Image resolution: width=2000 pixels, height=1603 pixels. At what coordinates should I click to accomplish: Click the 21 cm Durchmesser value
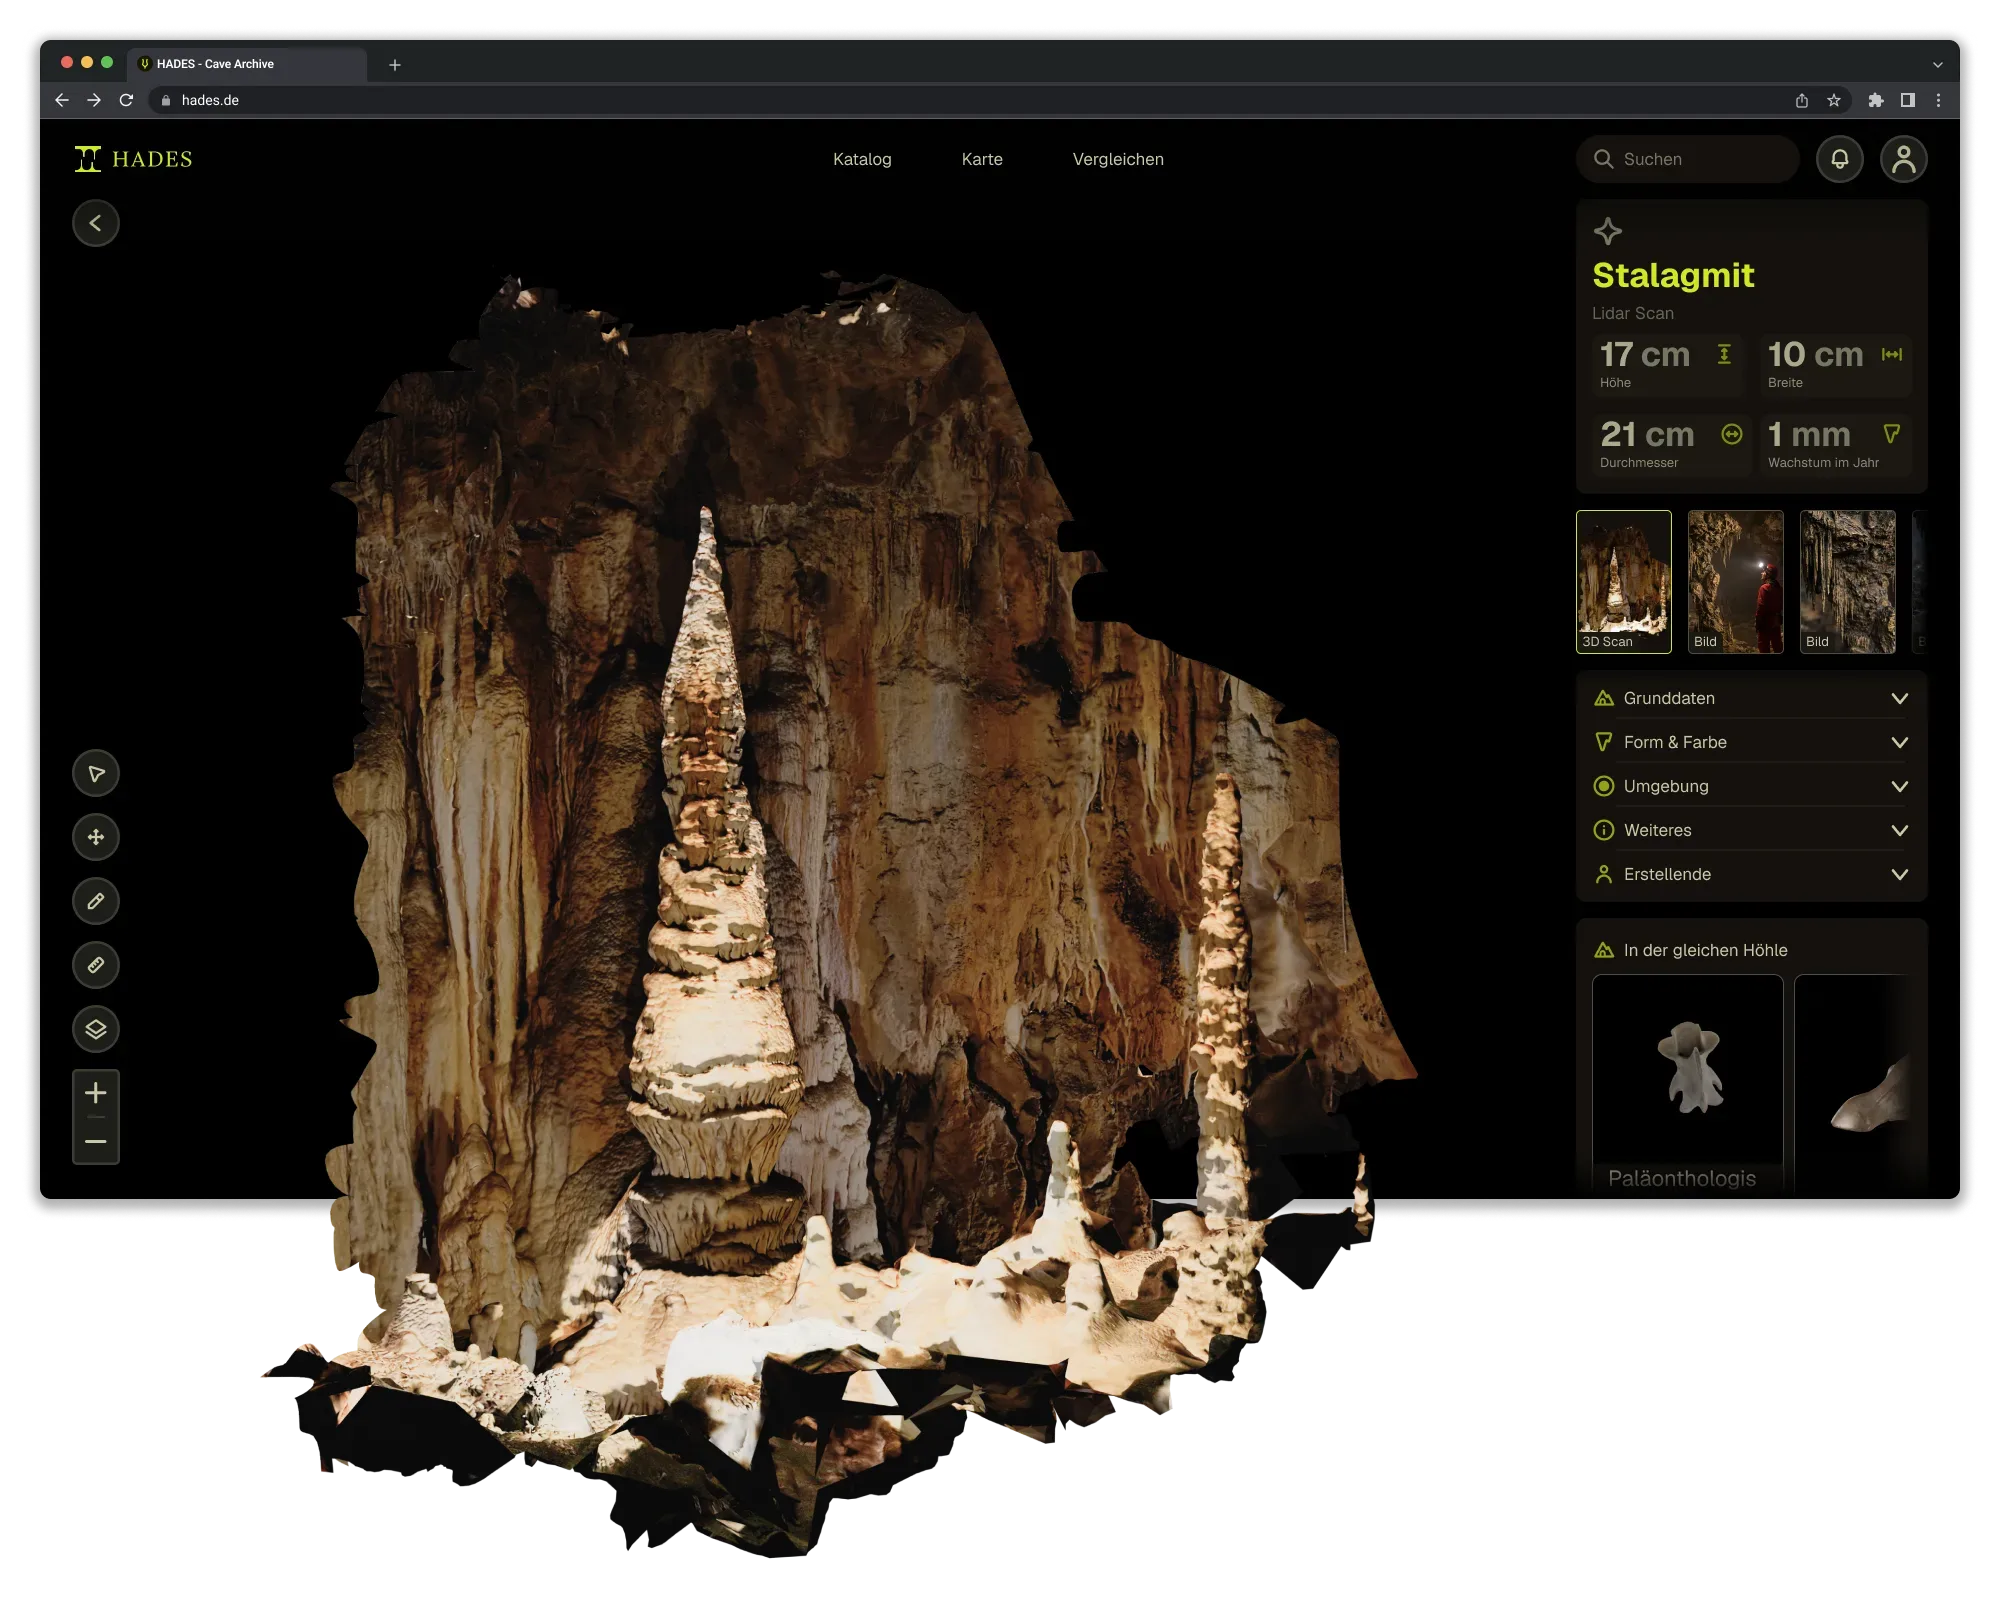coord(1647,434)
